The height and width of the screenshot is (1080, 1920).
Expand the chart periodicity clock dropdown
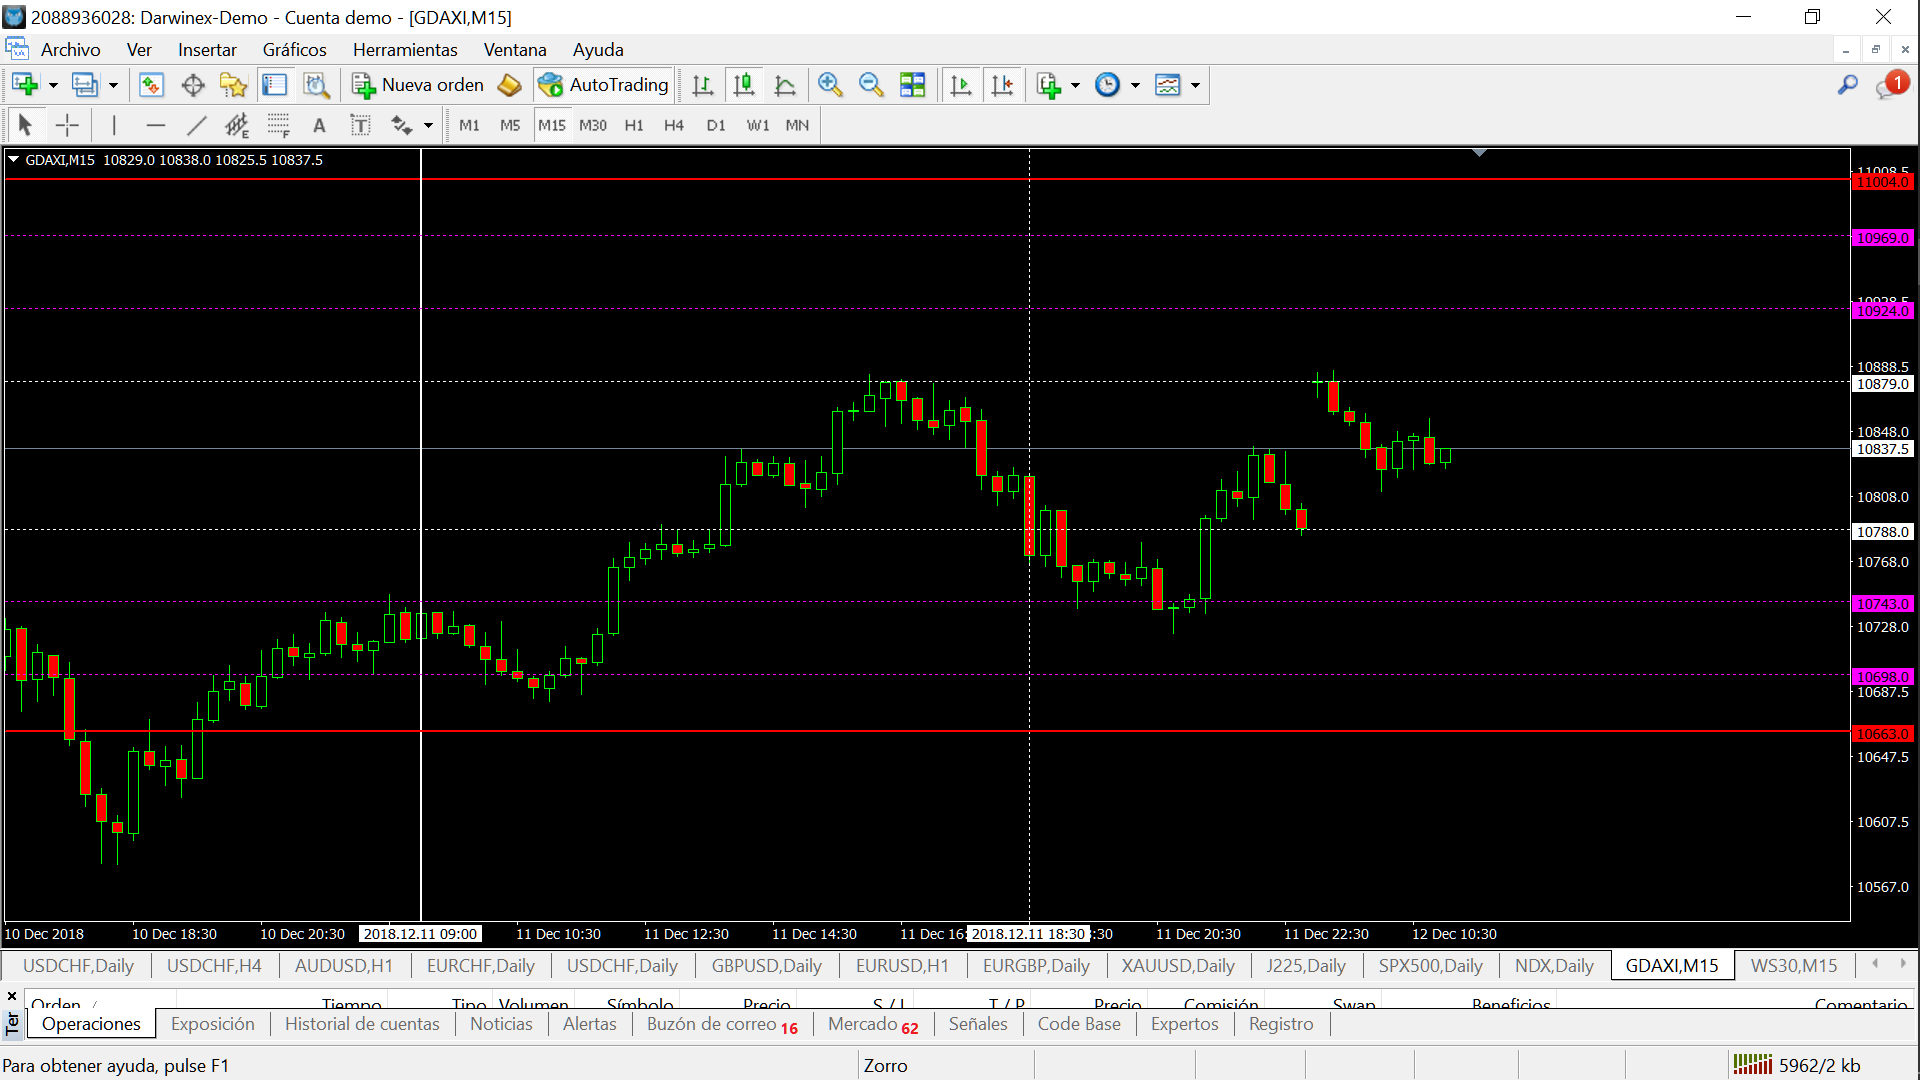[1135, 85]
